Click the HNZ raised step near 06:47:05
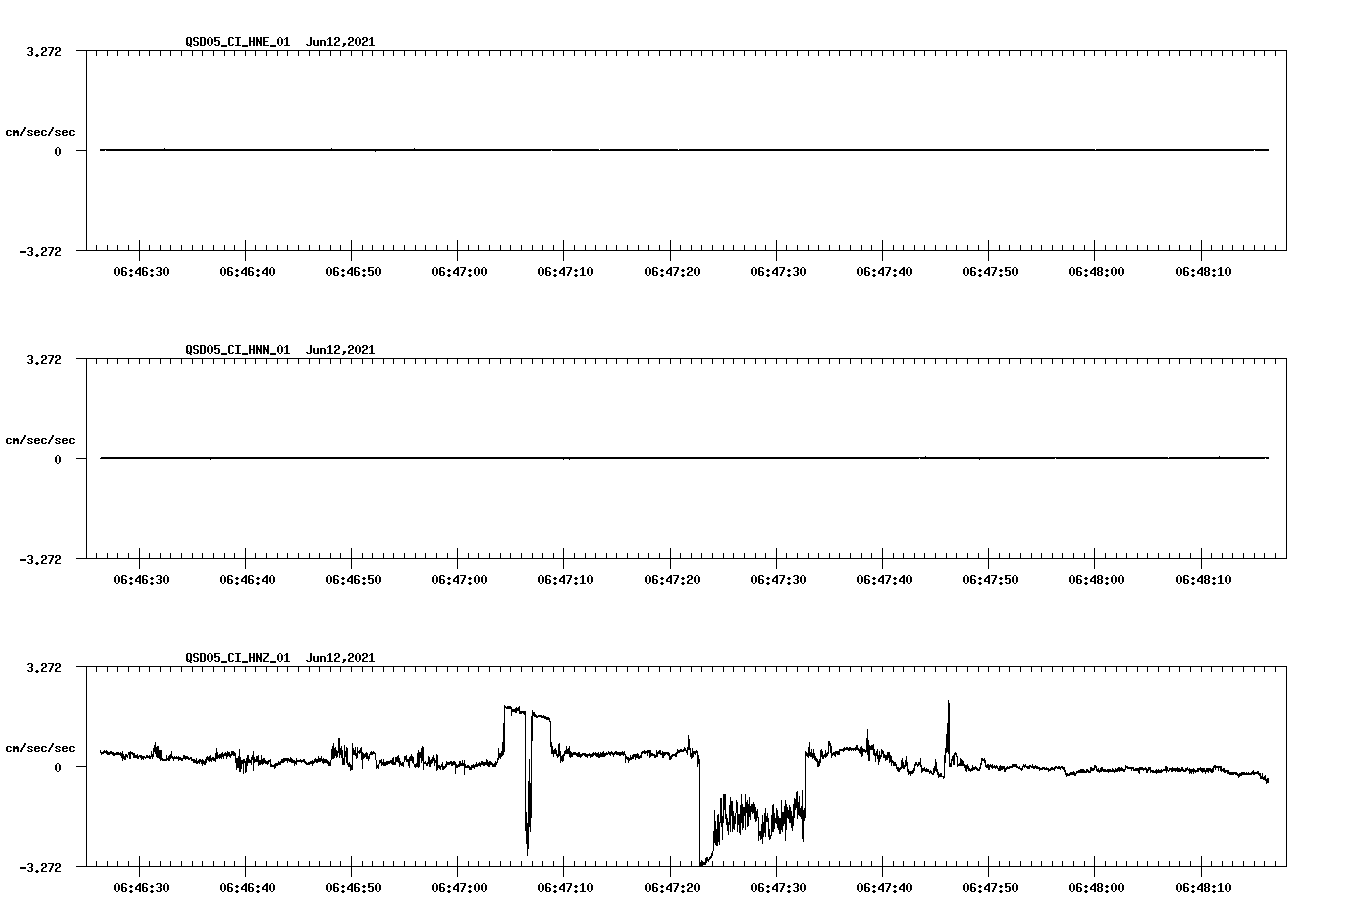 pos(514,709)
